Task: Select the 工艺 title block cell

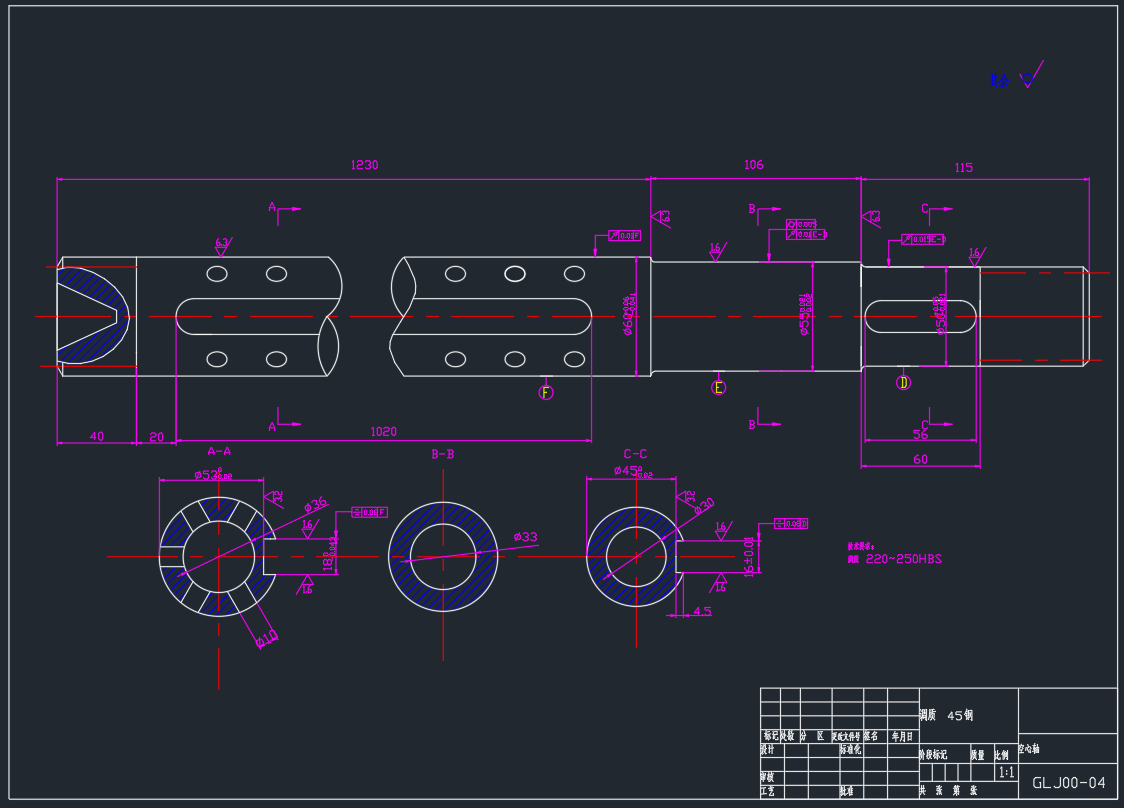Action: coord(768,792)
